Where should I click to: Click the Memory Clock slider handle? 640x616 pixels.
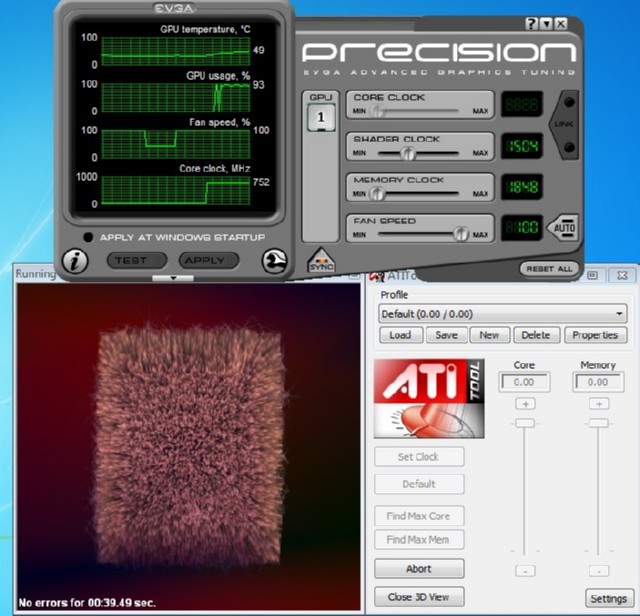(378, 193)
